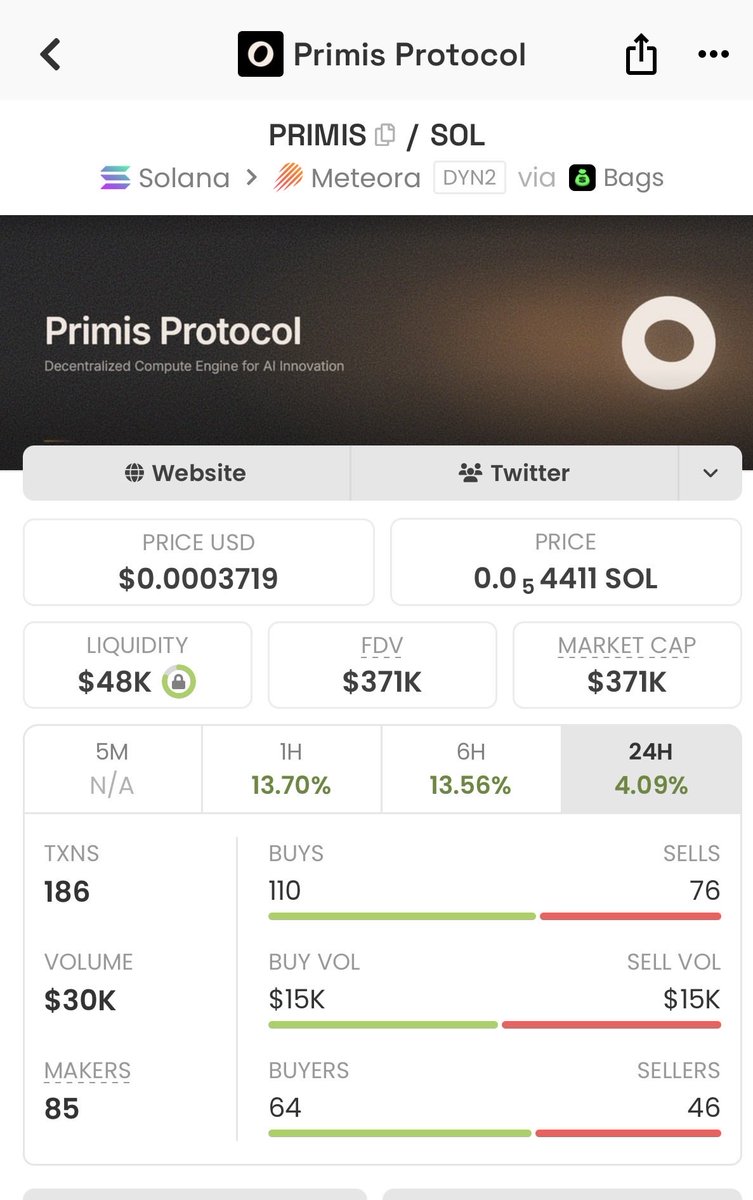The image size is (753, 1200).
Task: Select the 1H timeframe tab
Action: [291, 768]
